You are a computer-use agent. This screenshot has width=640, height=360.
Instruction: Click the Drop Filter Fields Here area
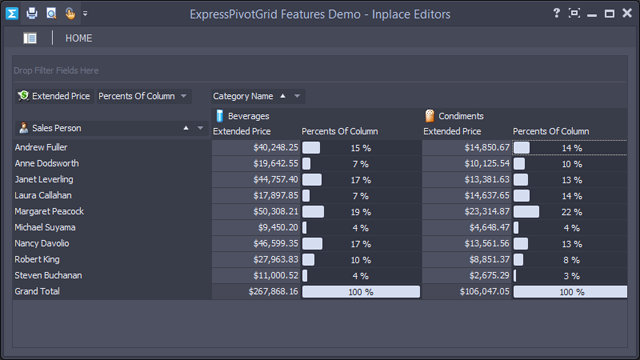[320, 70]
